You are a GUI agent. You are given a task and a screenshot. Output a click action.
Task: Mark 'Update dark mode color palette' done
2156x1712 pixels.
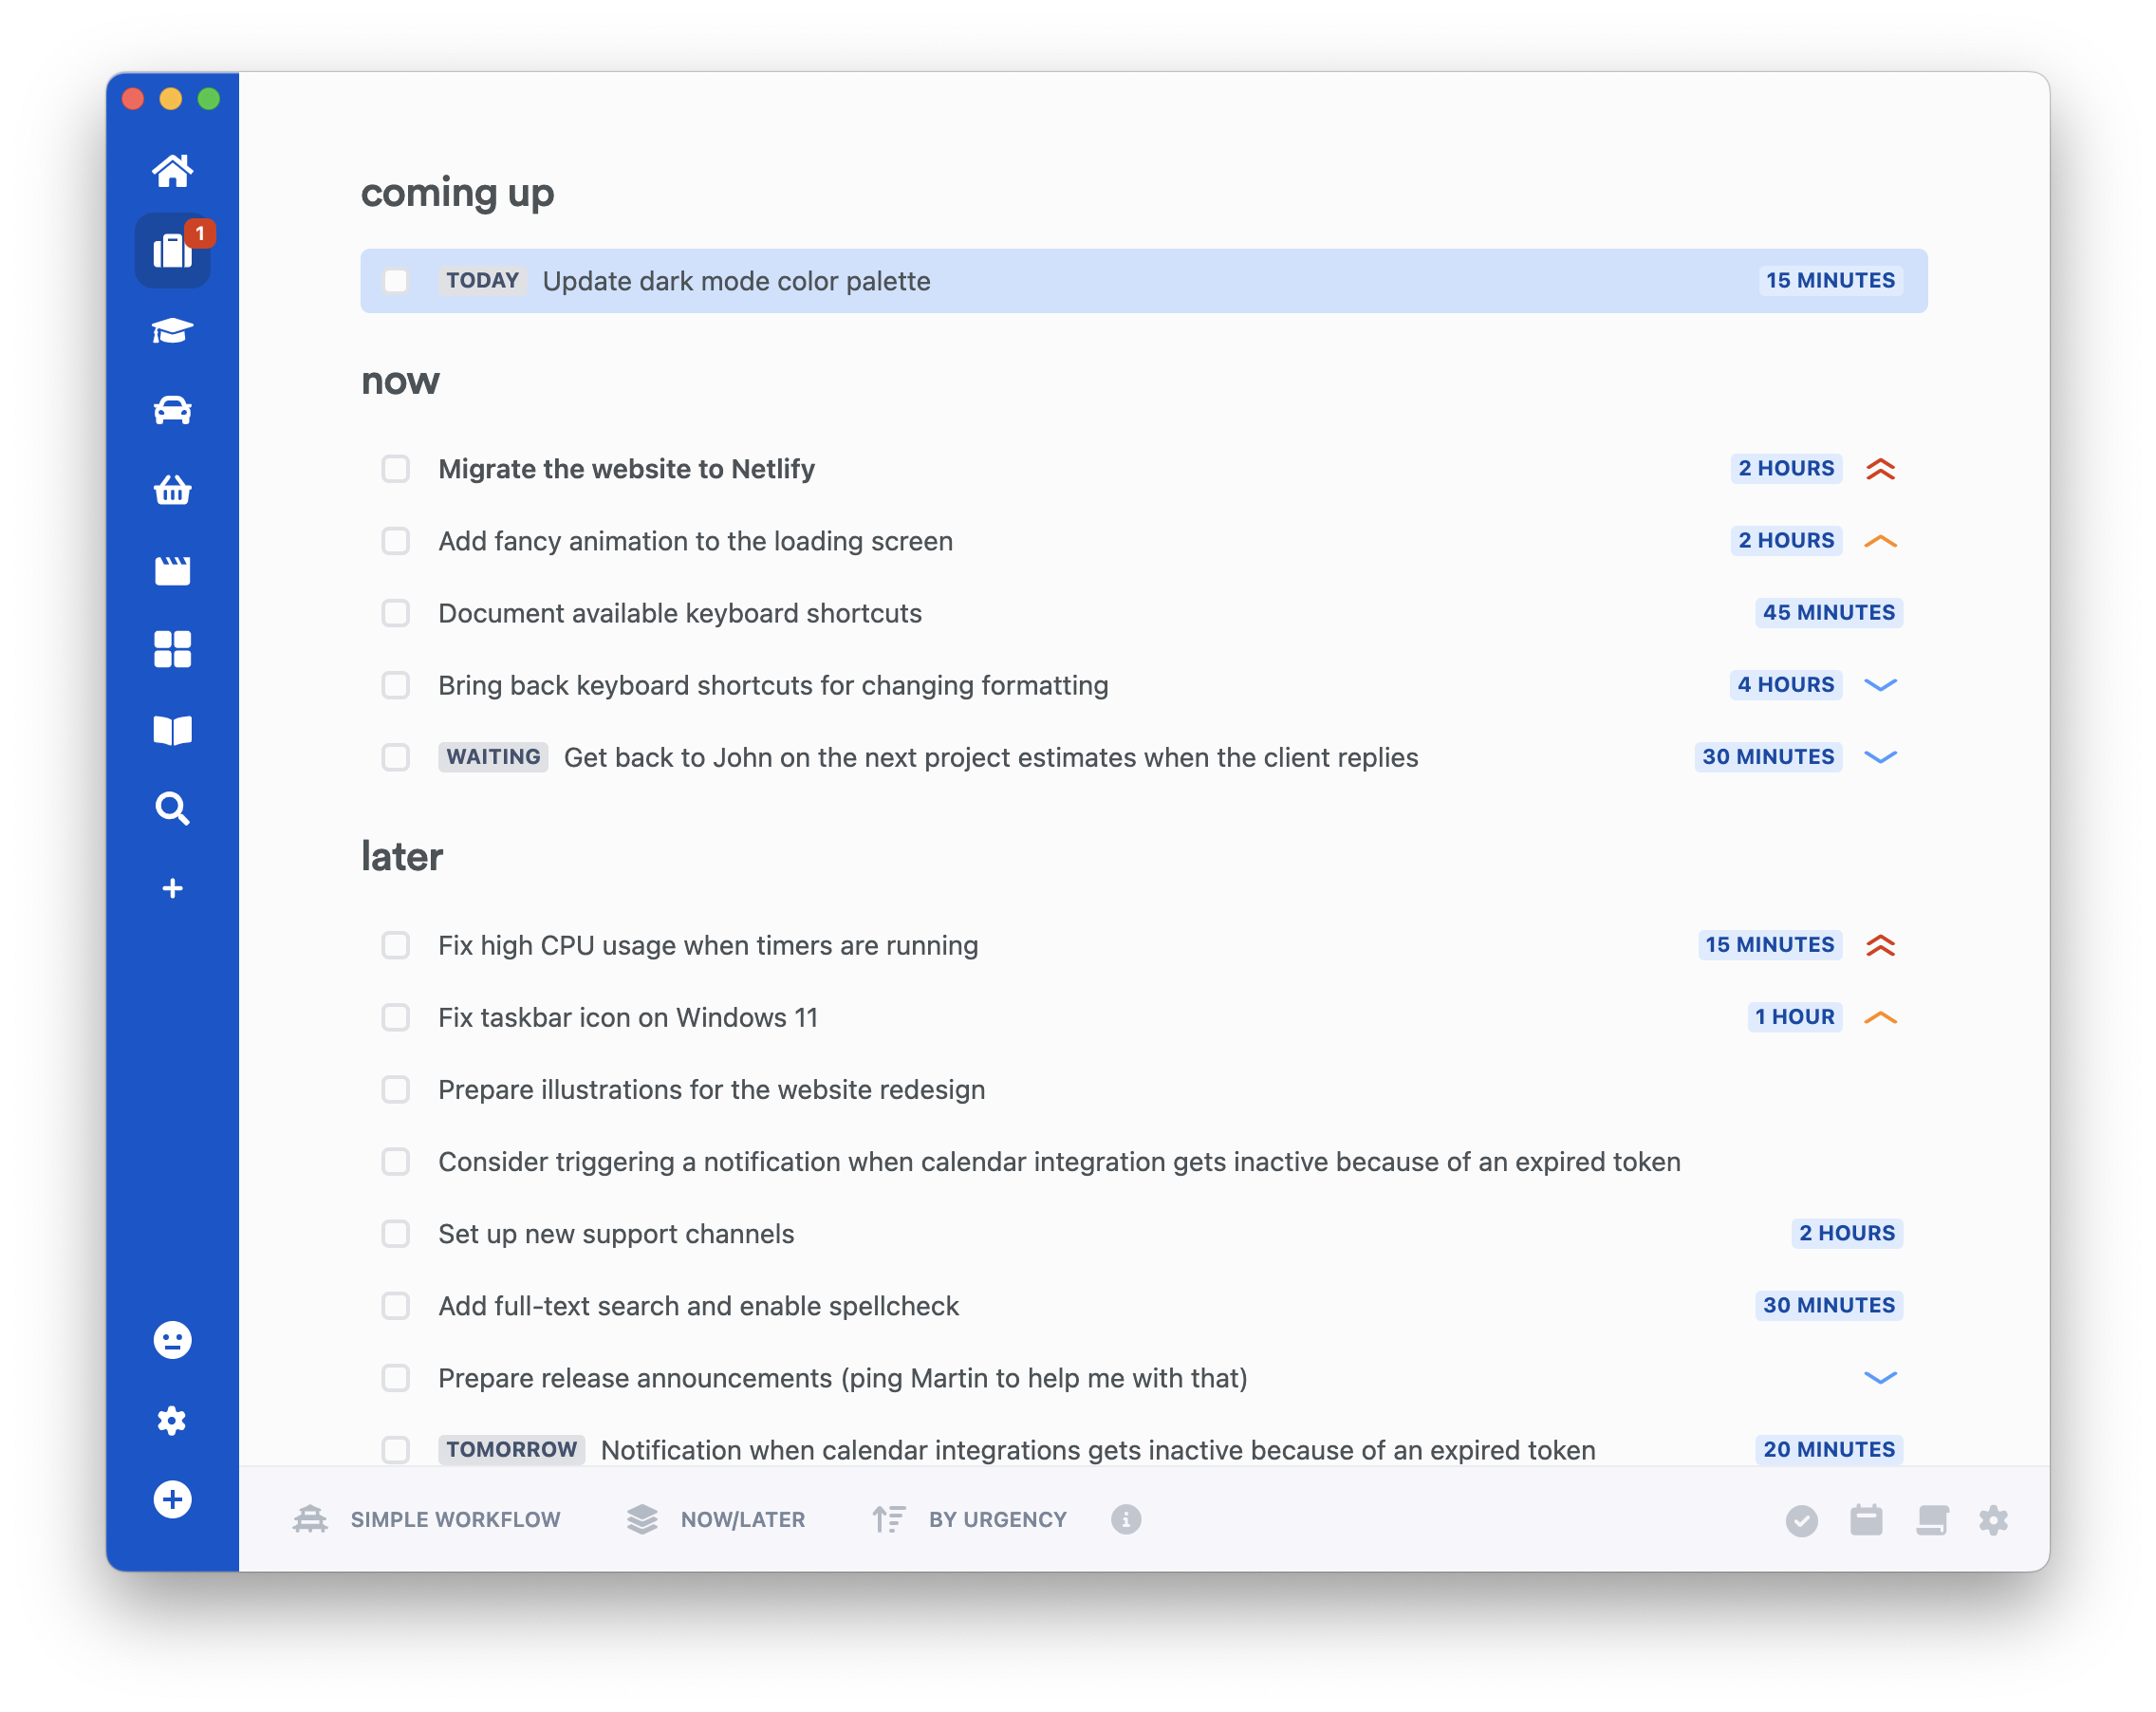click(396, 281)
